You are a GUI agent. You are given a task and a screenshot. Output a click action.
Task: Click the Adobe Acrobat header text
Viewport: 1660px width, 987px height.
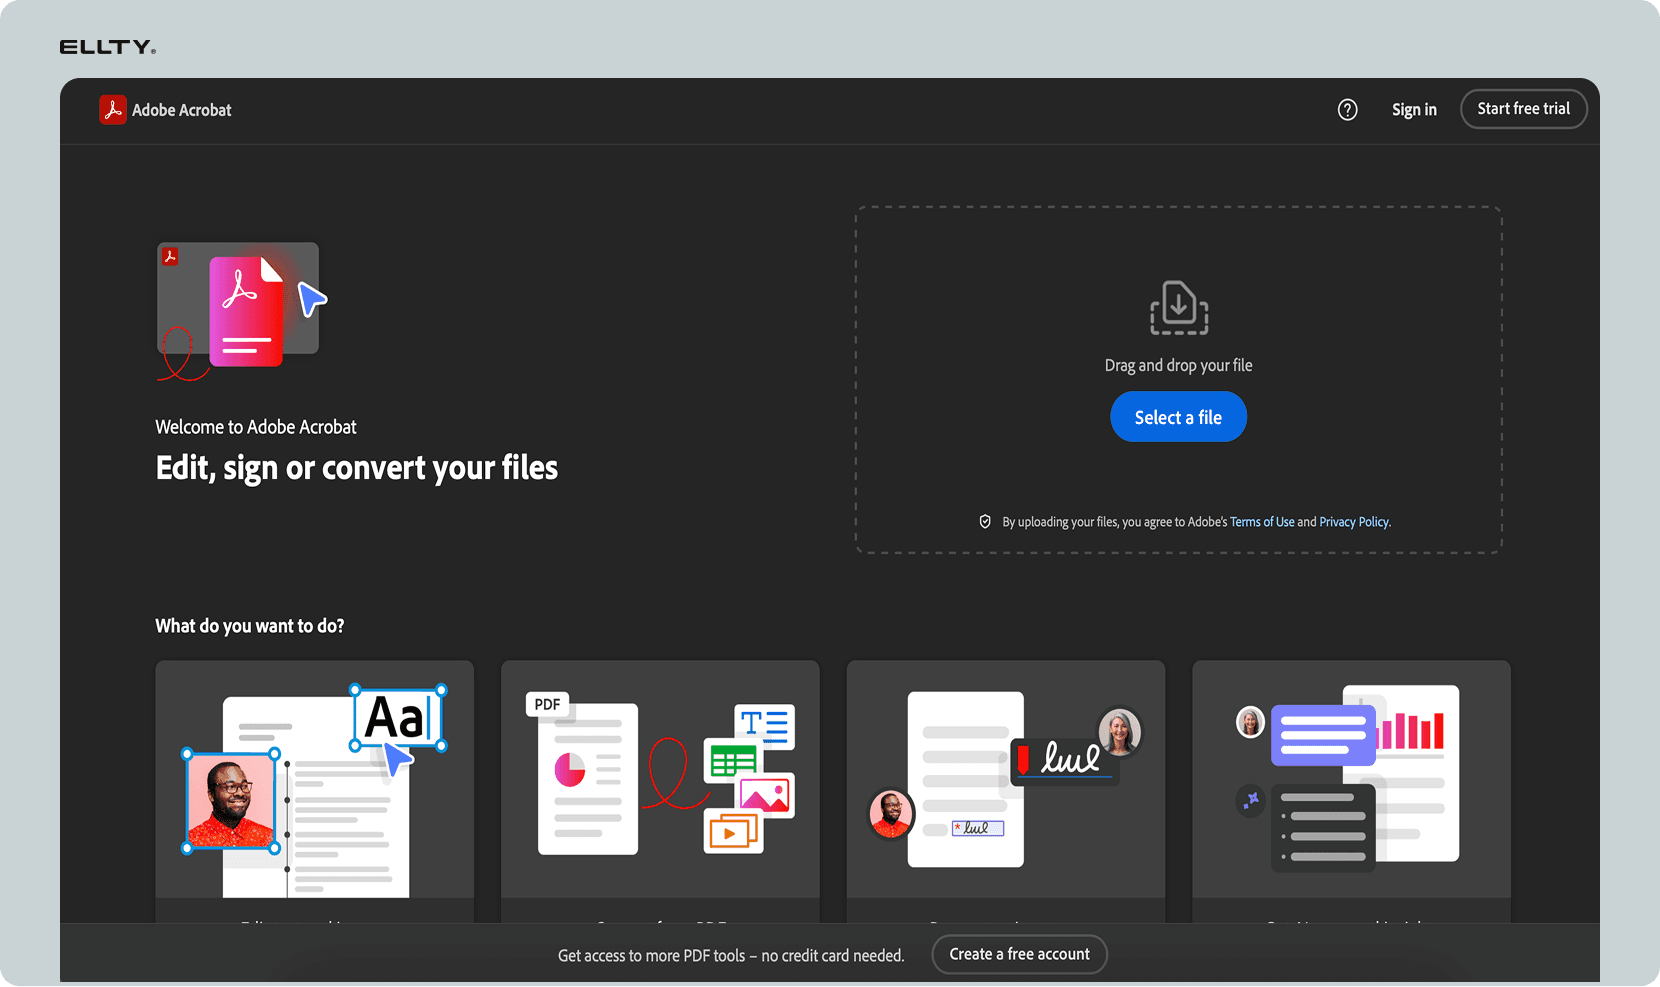click(182, 110)
